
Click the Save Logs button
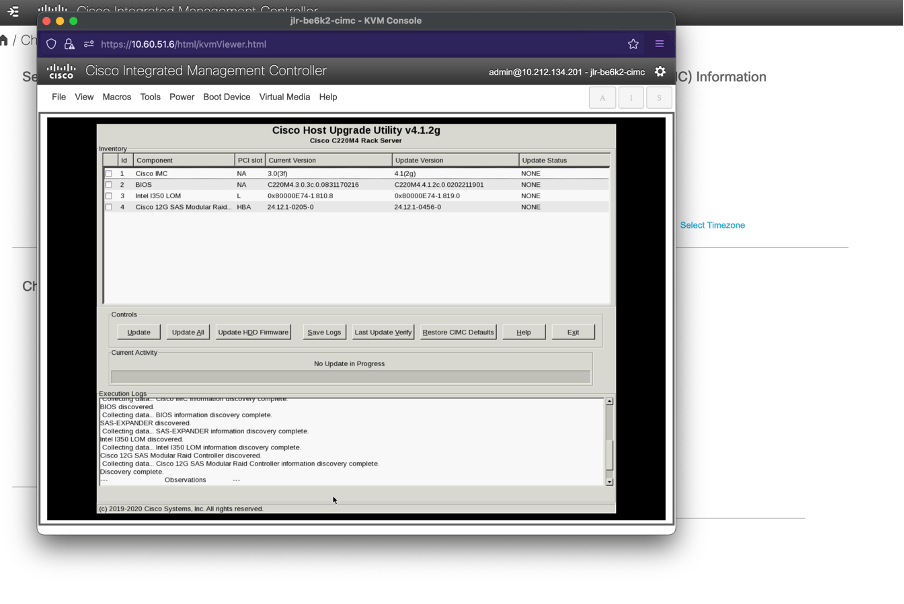(324, 332)
